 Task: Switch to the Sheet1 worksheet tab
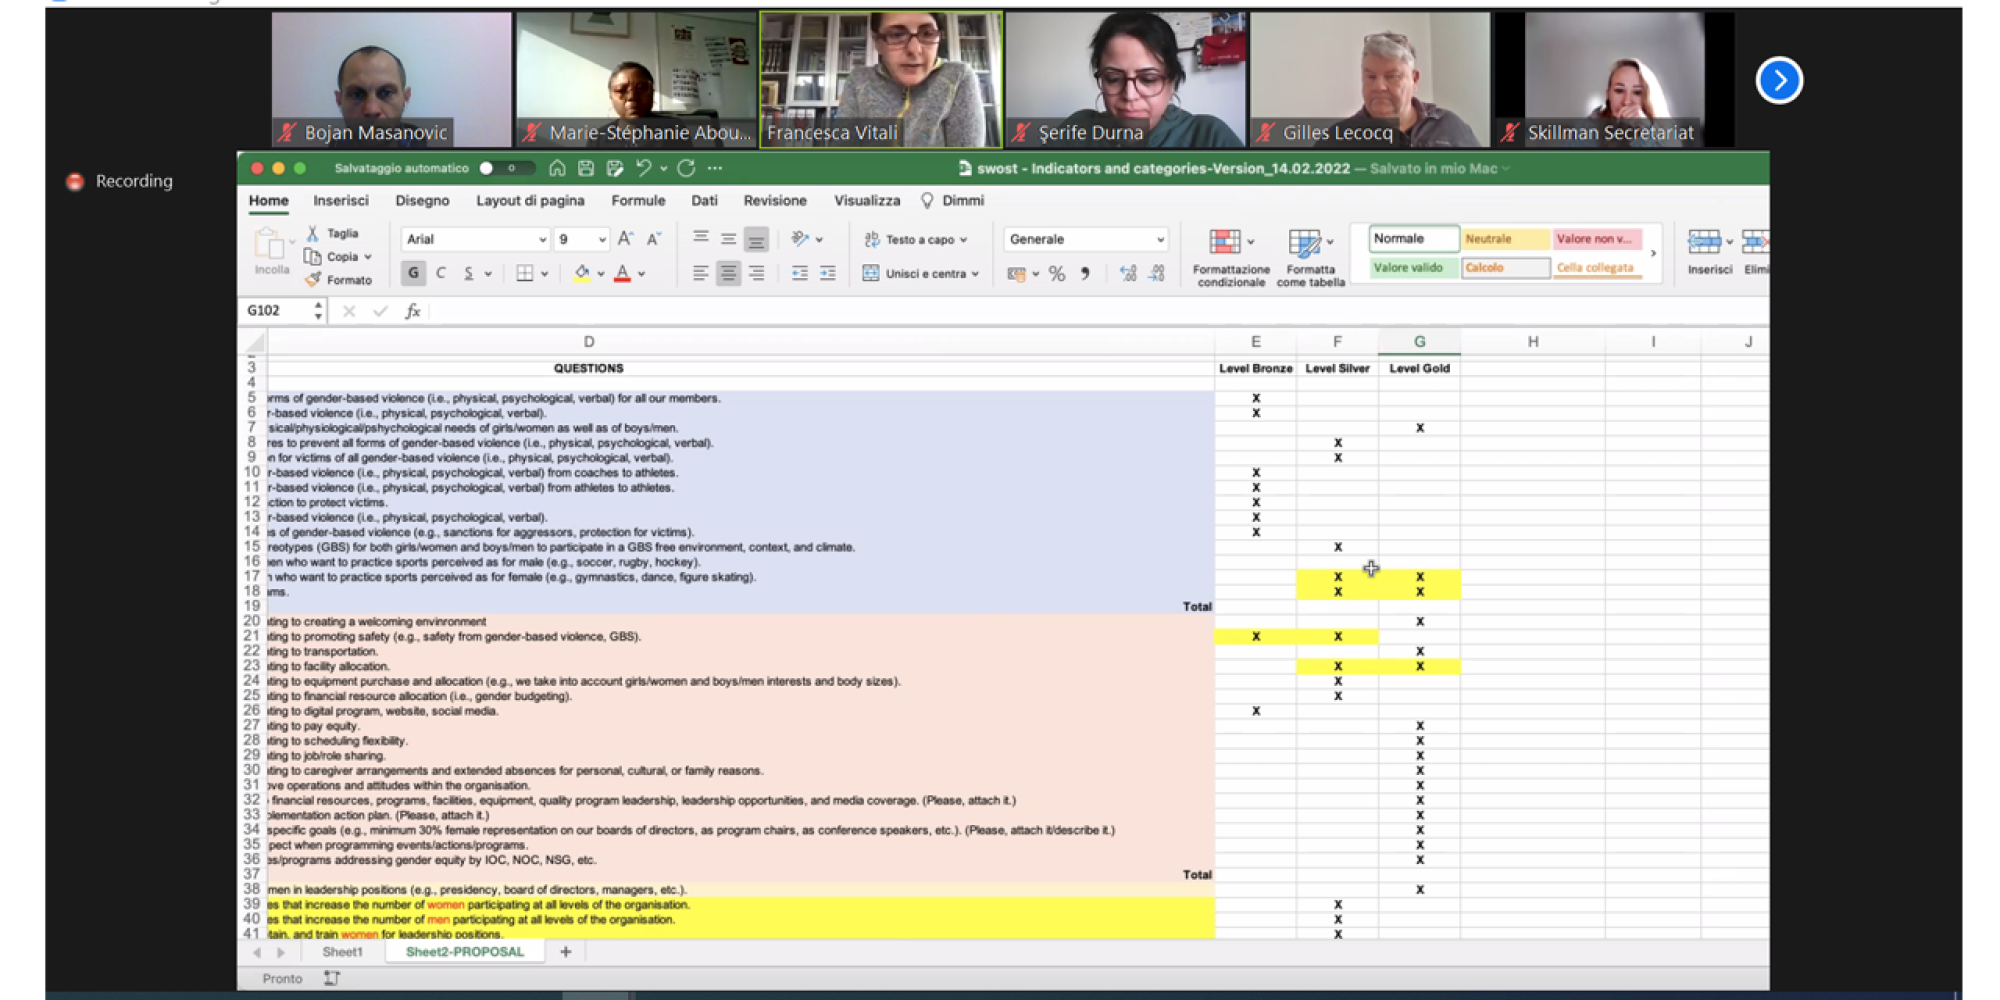342,952
